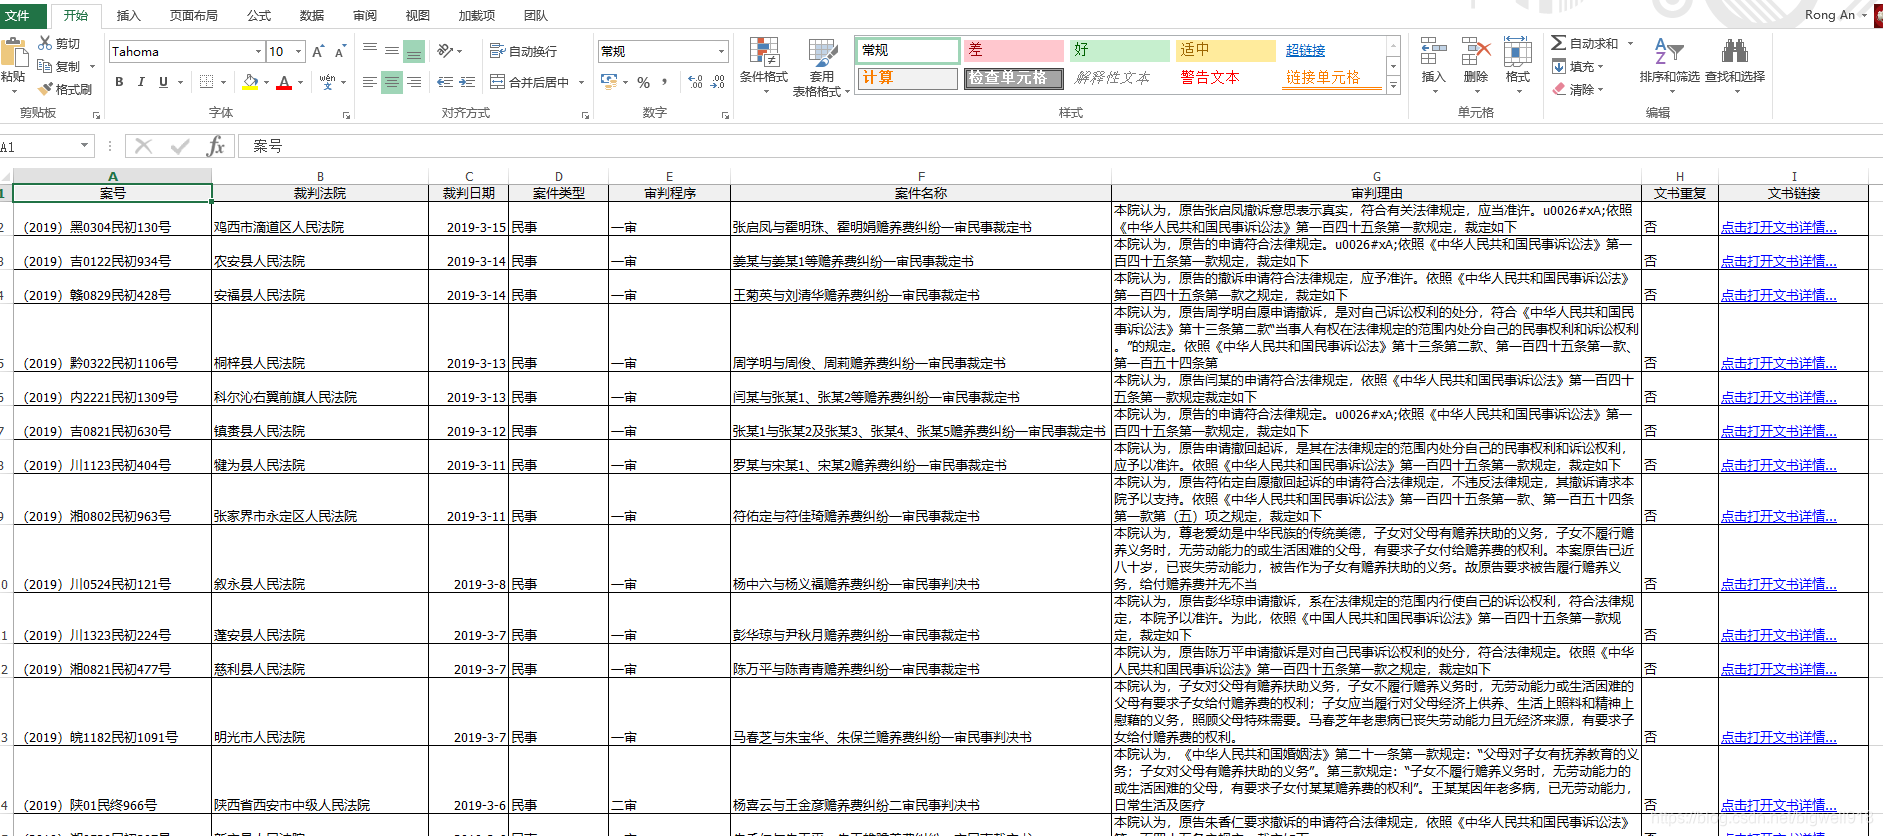Image resolution: width=1883 pixels, height=836 pixels.
Task: Switch to the 页面布局 tab
Action: click(x=194, y=15)
